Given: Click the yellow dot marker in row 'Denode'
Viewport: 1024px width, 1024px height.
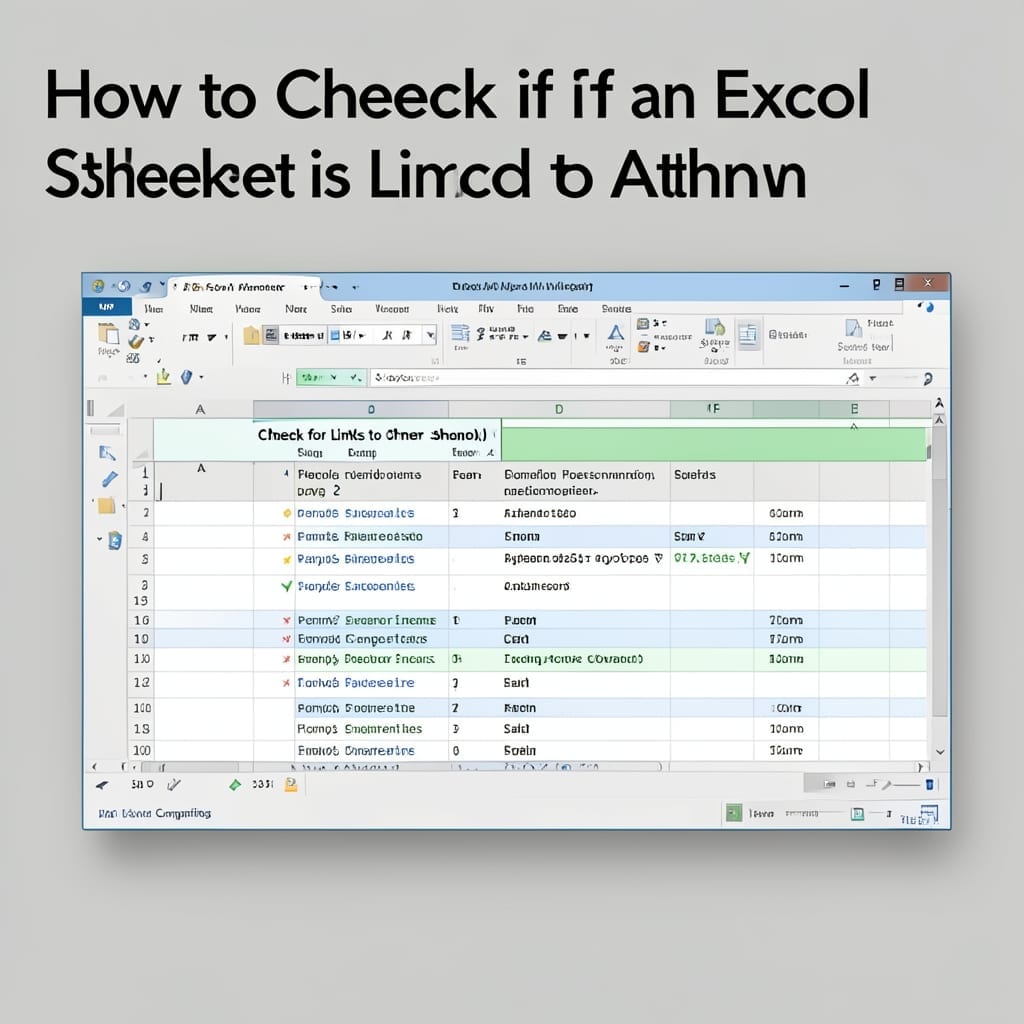Looking at the screenshot, I should tap(287, 513).
